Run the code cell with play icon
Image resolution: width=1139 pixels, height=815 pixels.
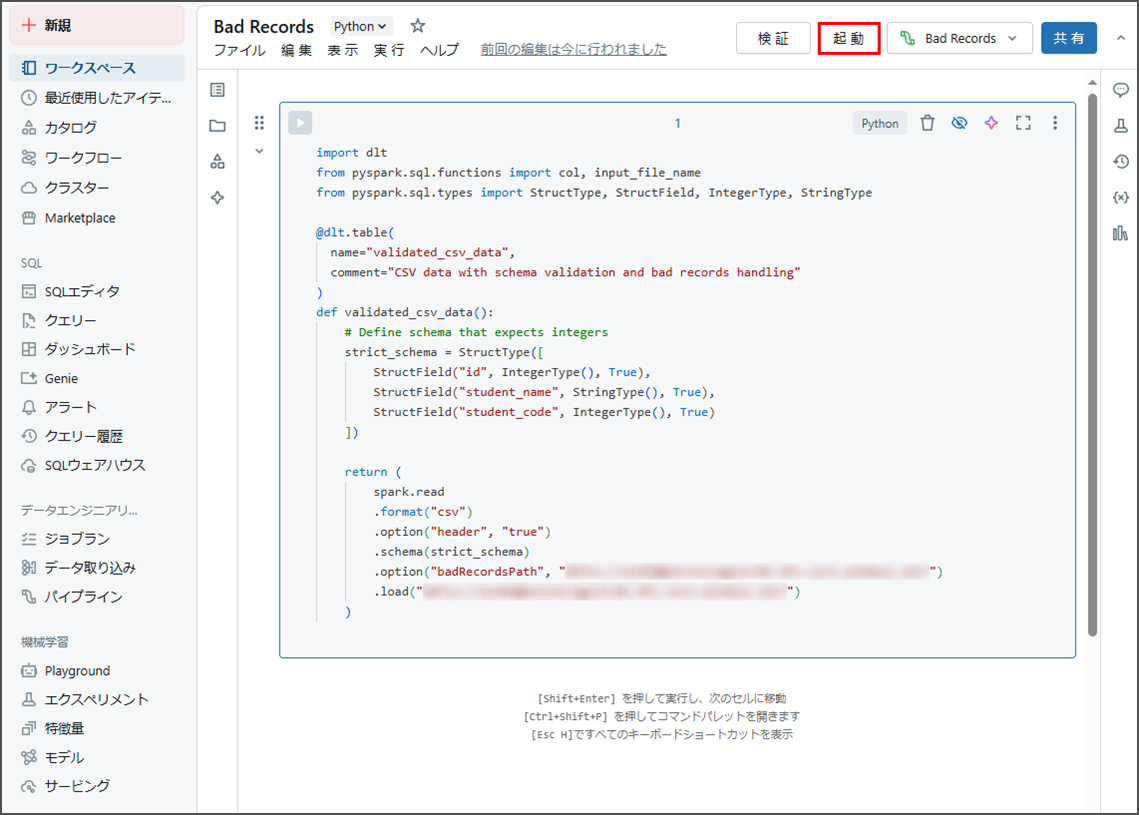[300, 123]
